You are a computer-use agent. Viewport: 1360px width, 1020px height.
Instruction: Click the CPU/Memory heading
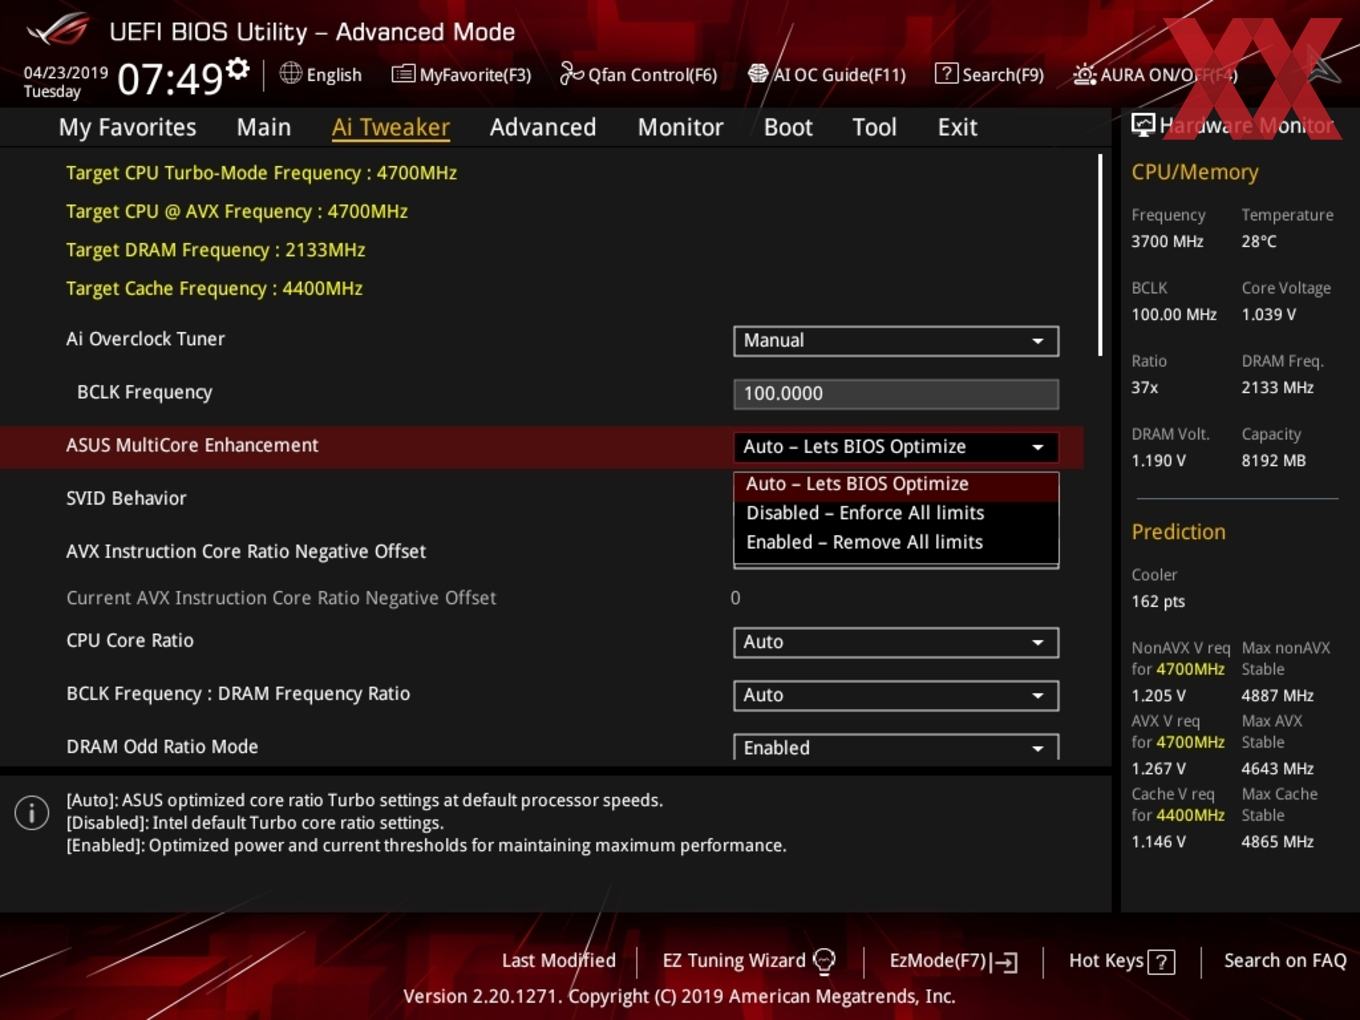tap(1194, 172)
